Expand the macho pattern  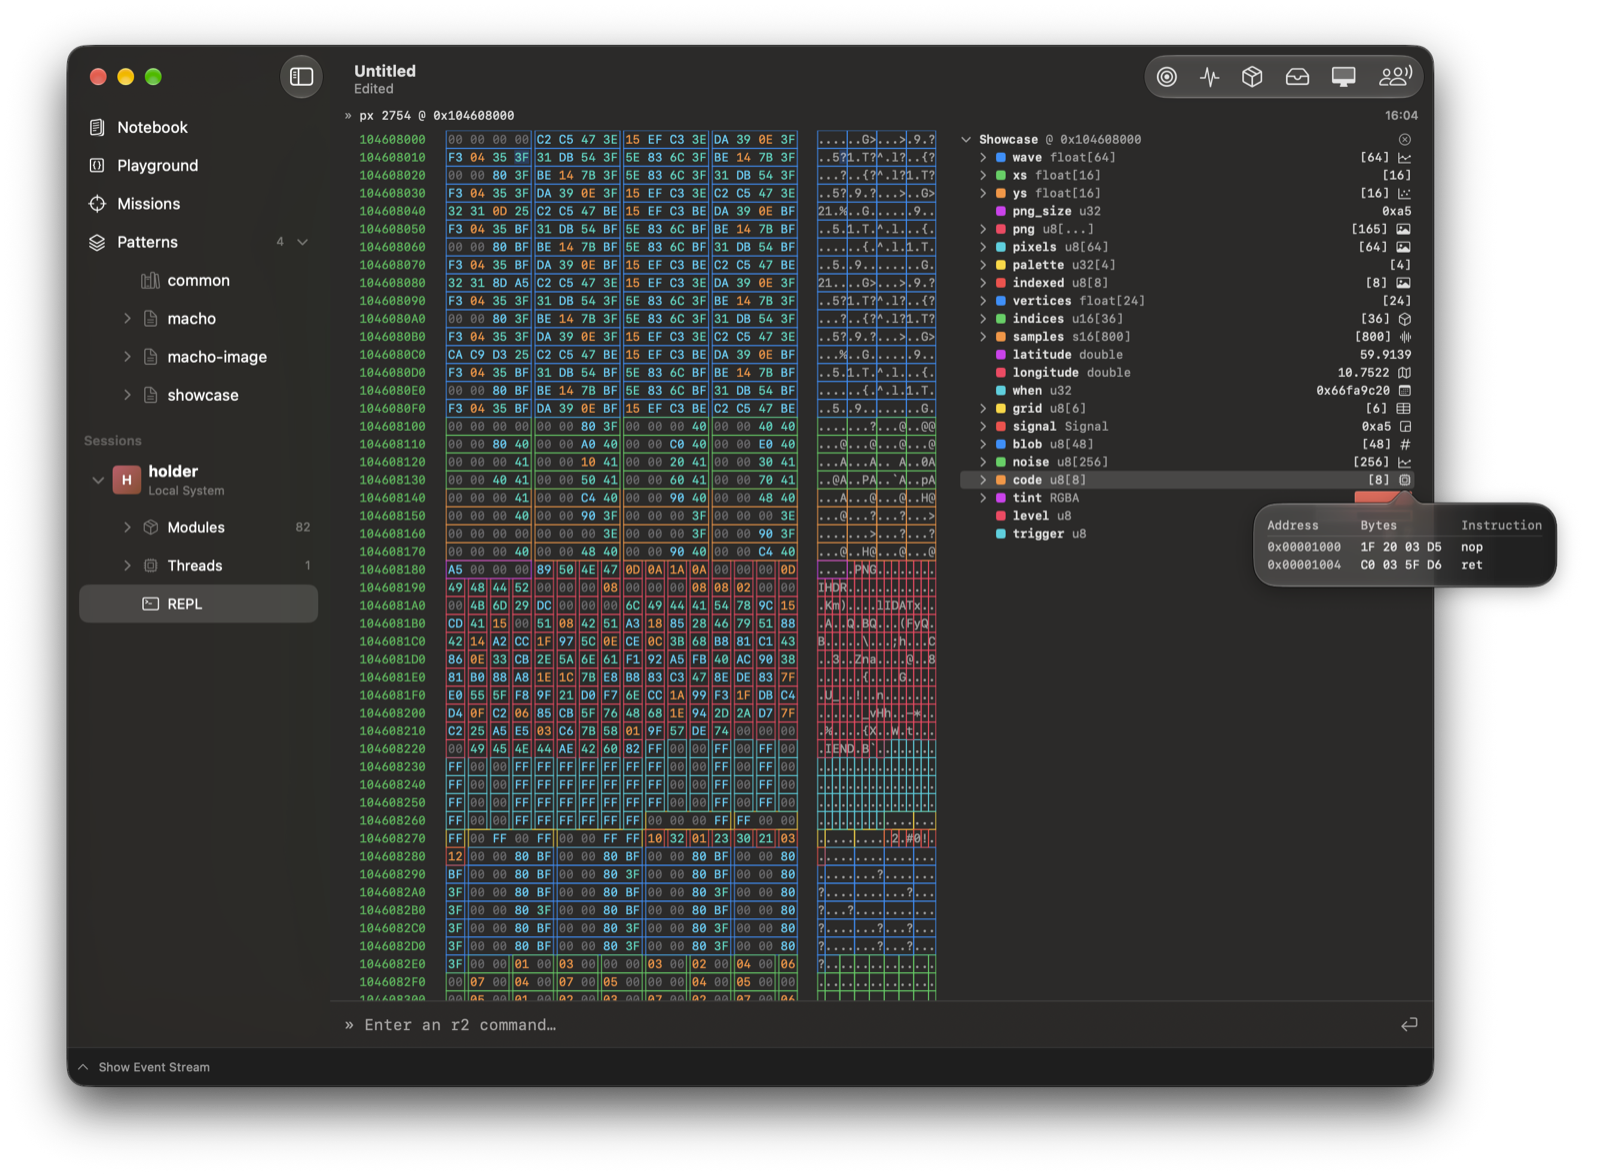(x=127, y=318)
